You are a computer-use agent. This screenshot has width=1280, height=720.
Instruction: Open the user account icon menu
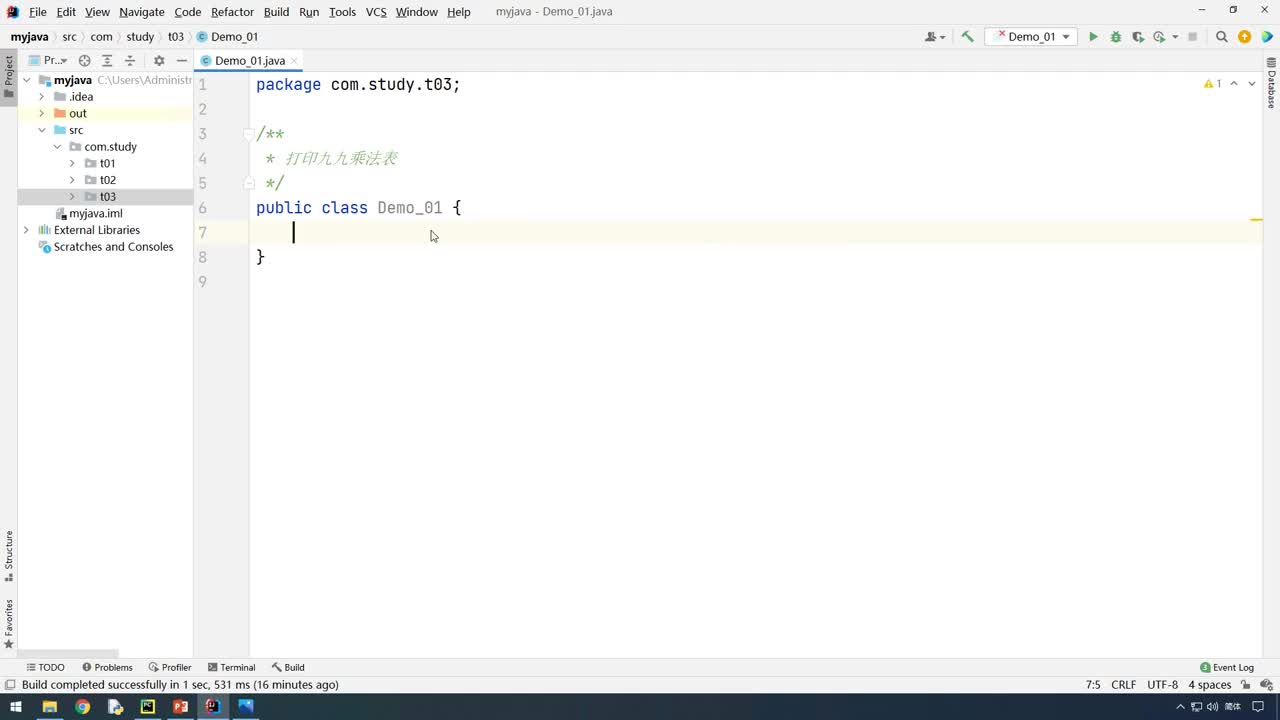pyautogui.click(x=934, y=37)
